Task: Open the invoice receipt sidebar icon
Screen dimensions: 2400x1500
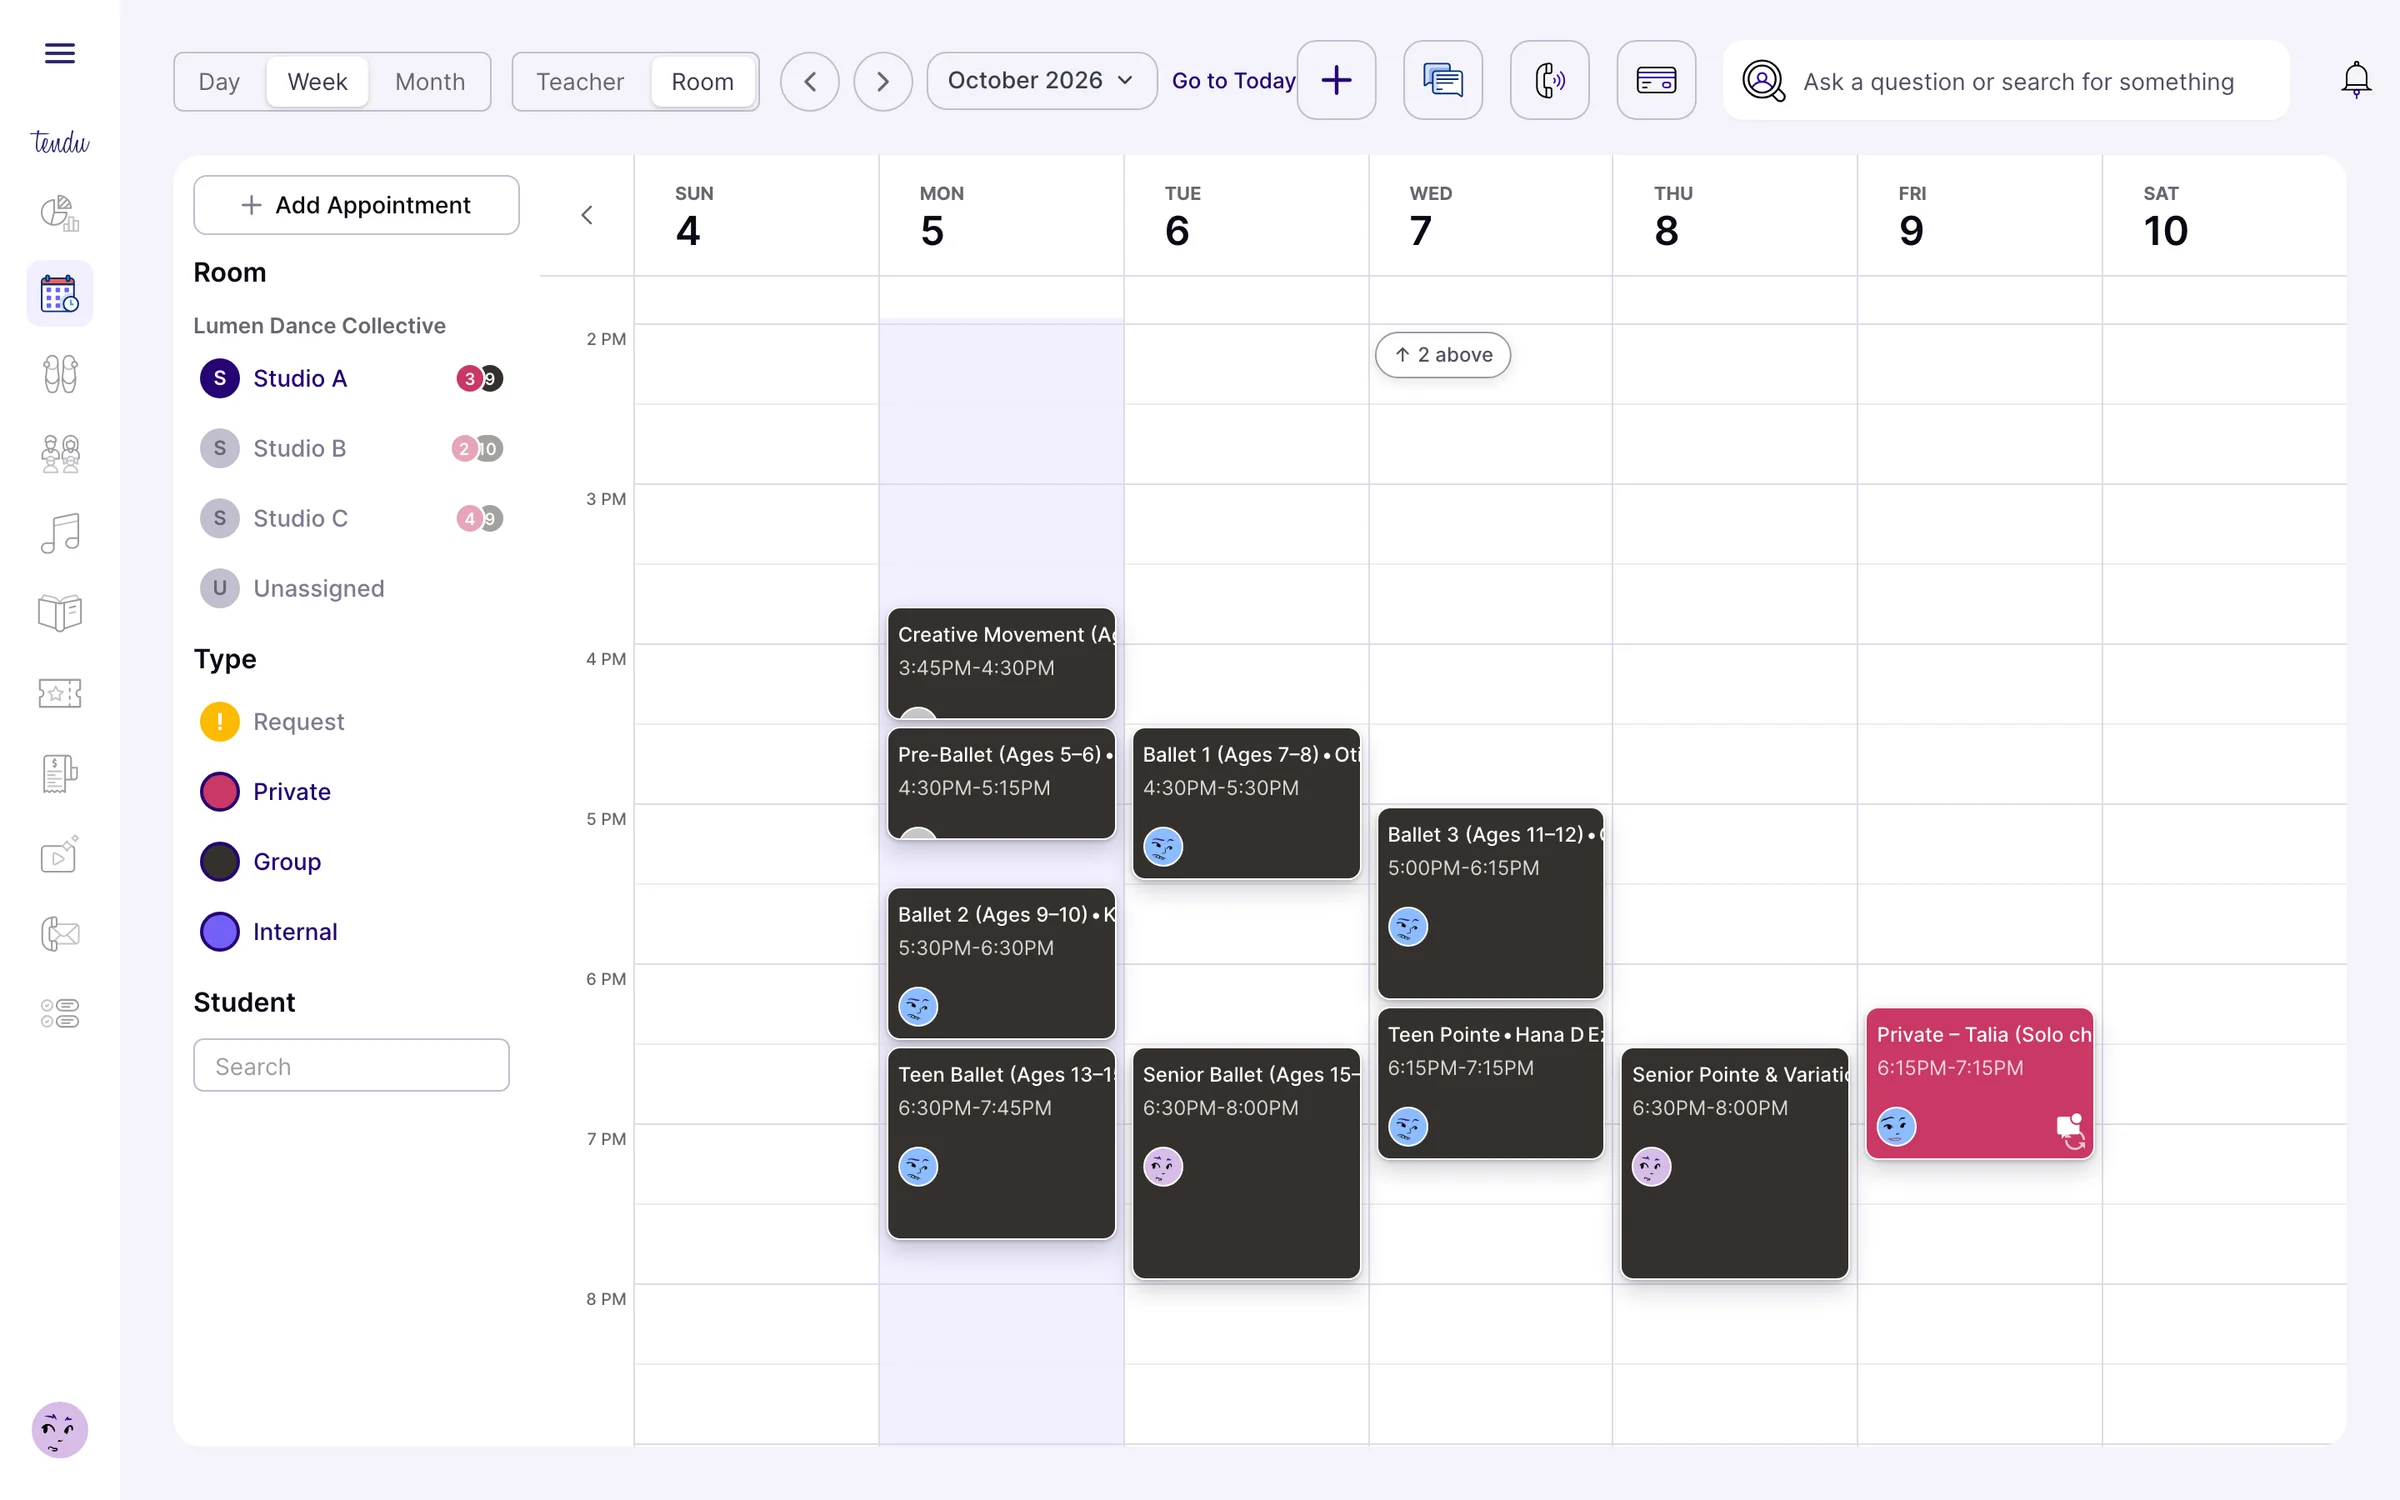Action: [x=60, y=774]
